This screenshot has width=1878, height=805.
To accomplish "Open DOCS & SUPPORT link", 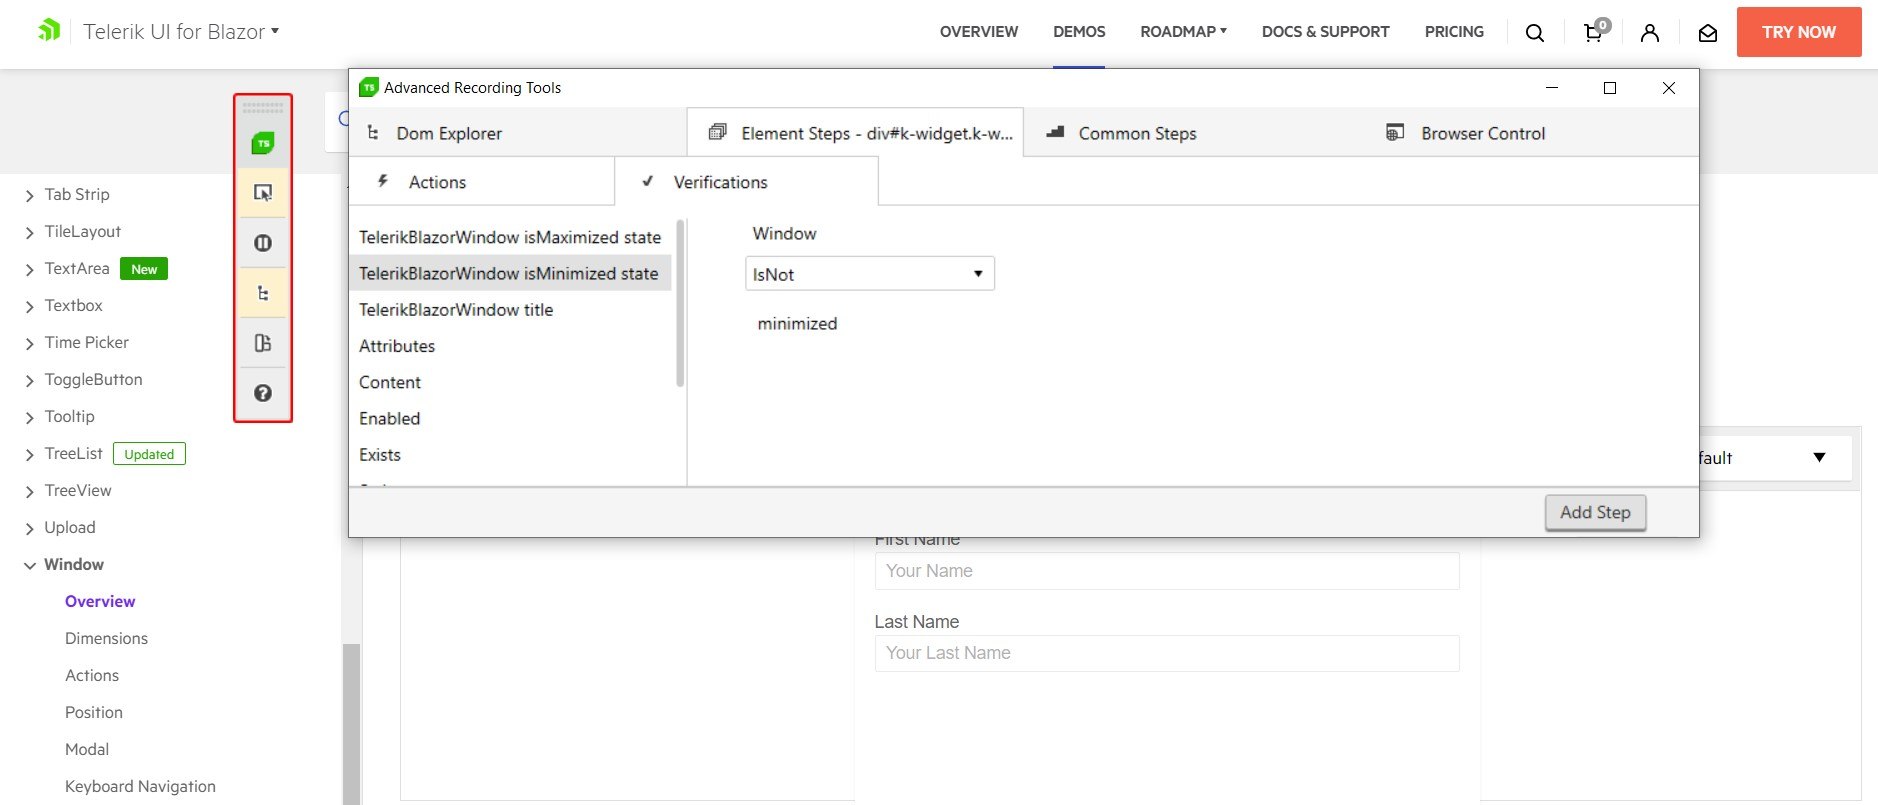I will [1325, 32].
